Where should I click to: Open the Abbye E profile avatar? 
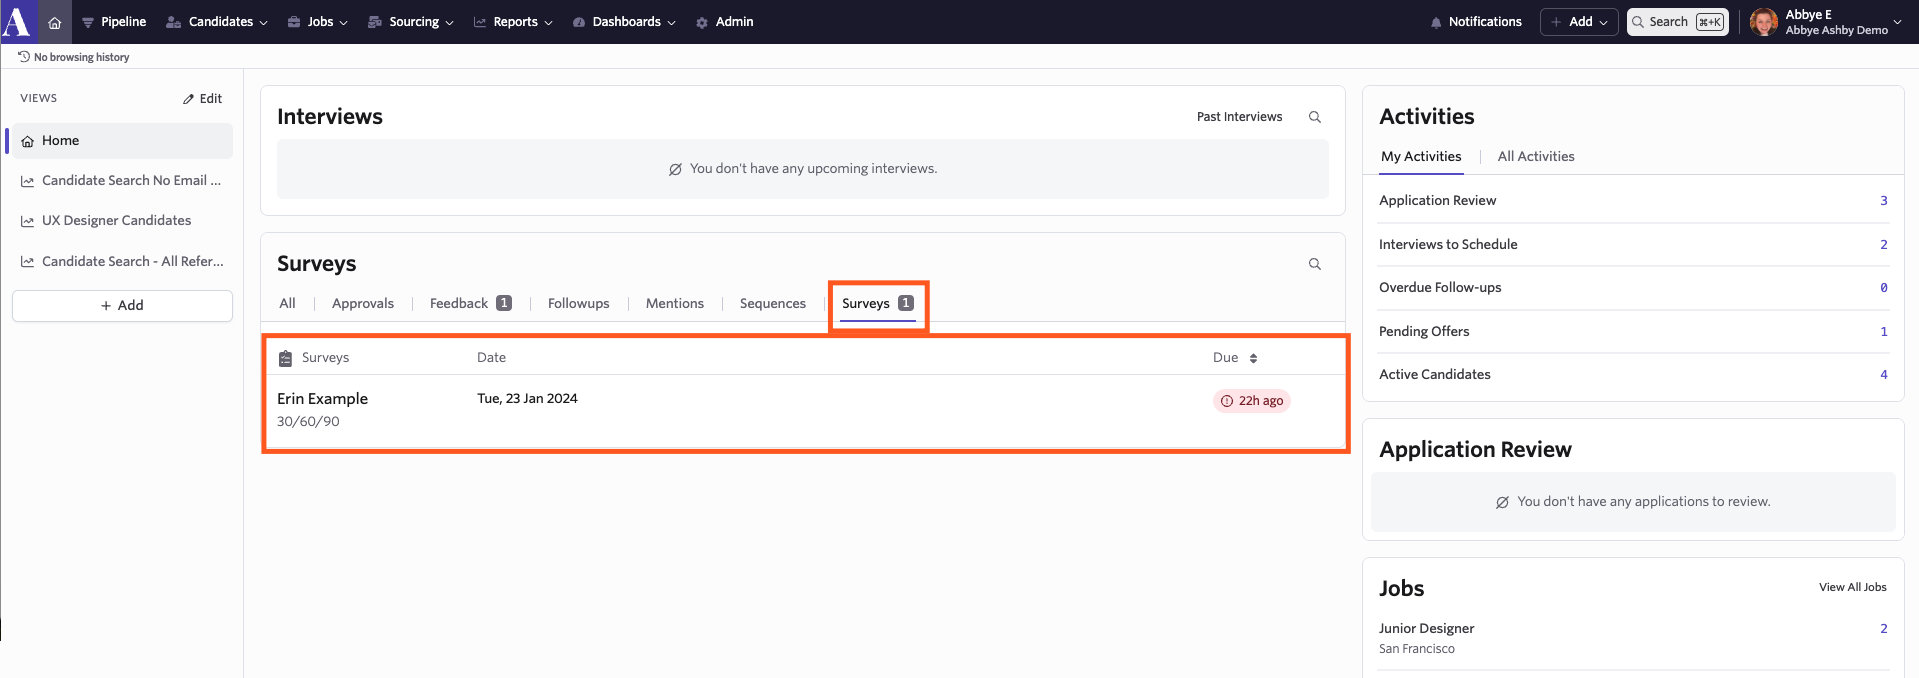coord(1764,22)
